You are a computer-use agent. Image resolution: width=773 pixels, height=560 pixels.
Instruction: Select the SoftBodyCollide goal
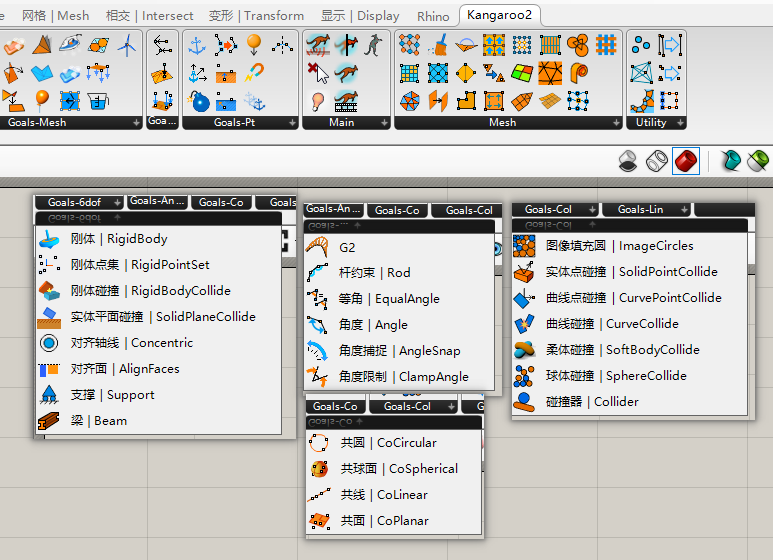tap(630, 350)
